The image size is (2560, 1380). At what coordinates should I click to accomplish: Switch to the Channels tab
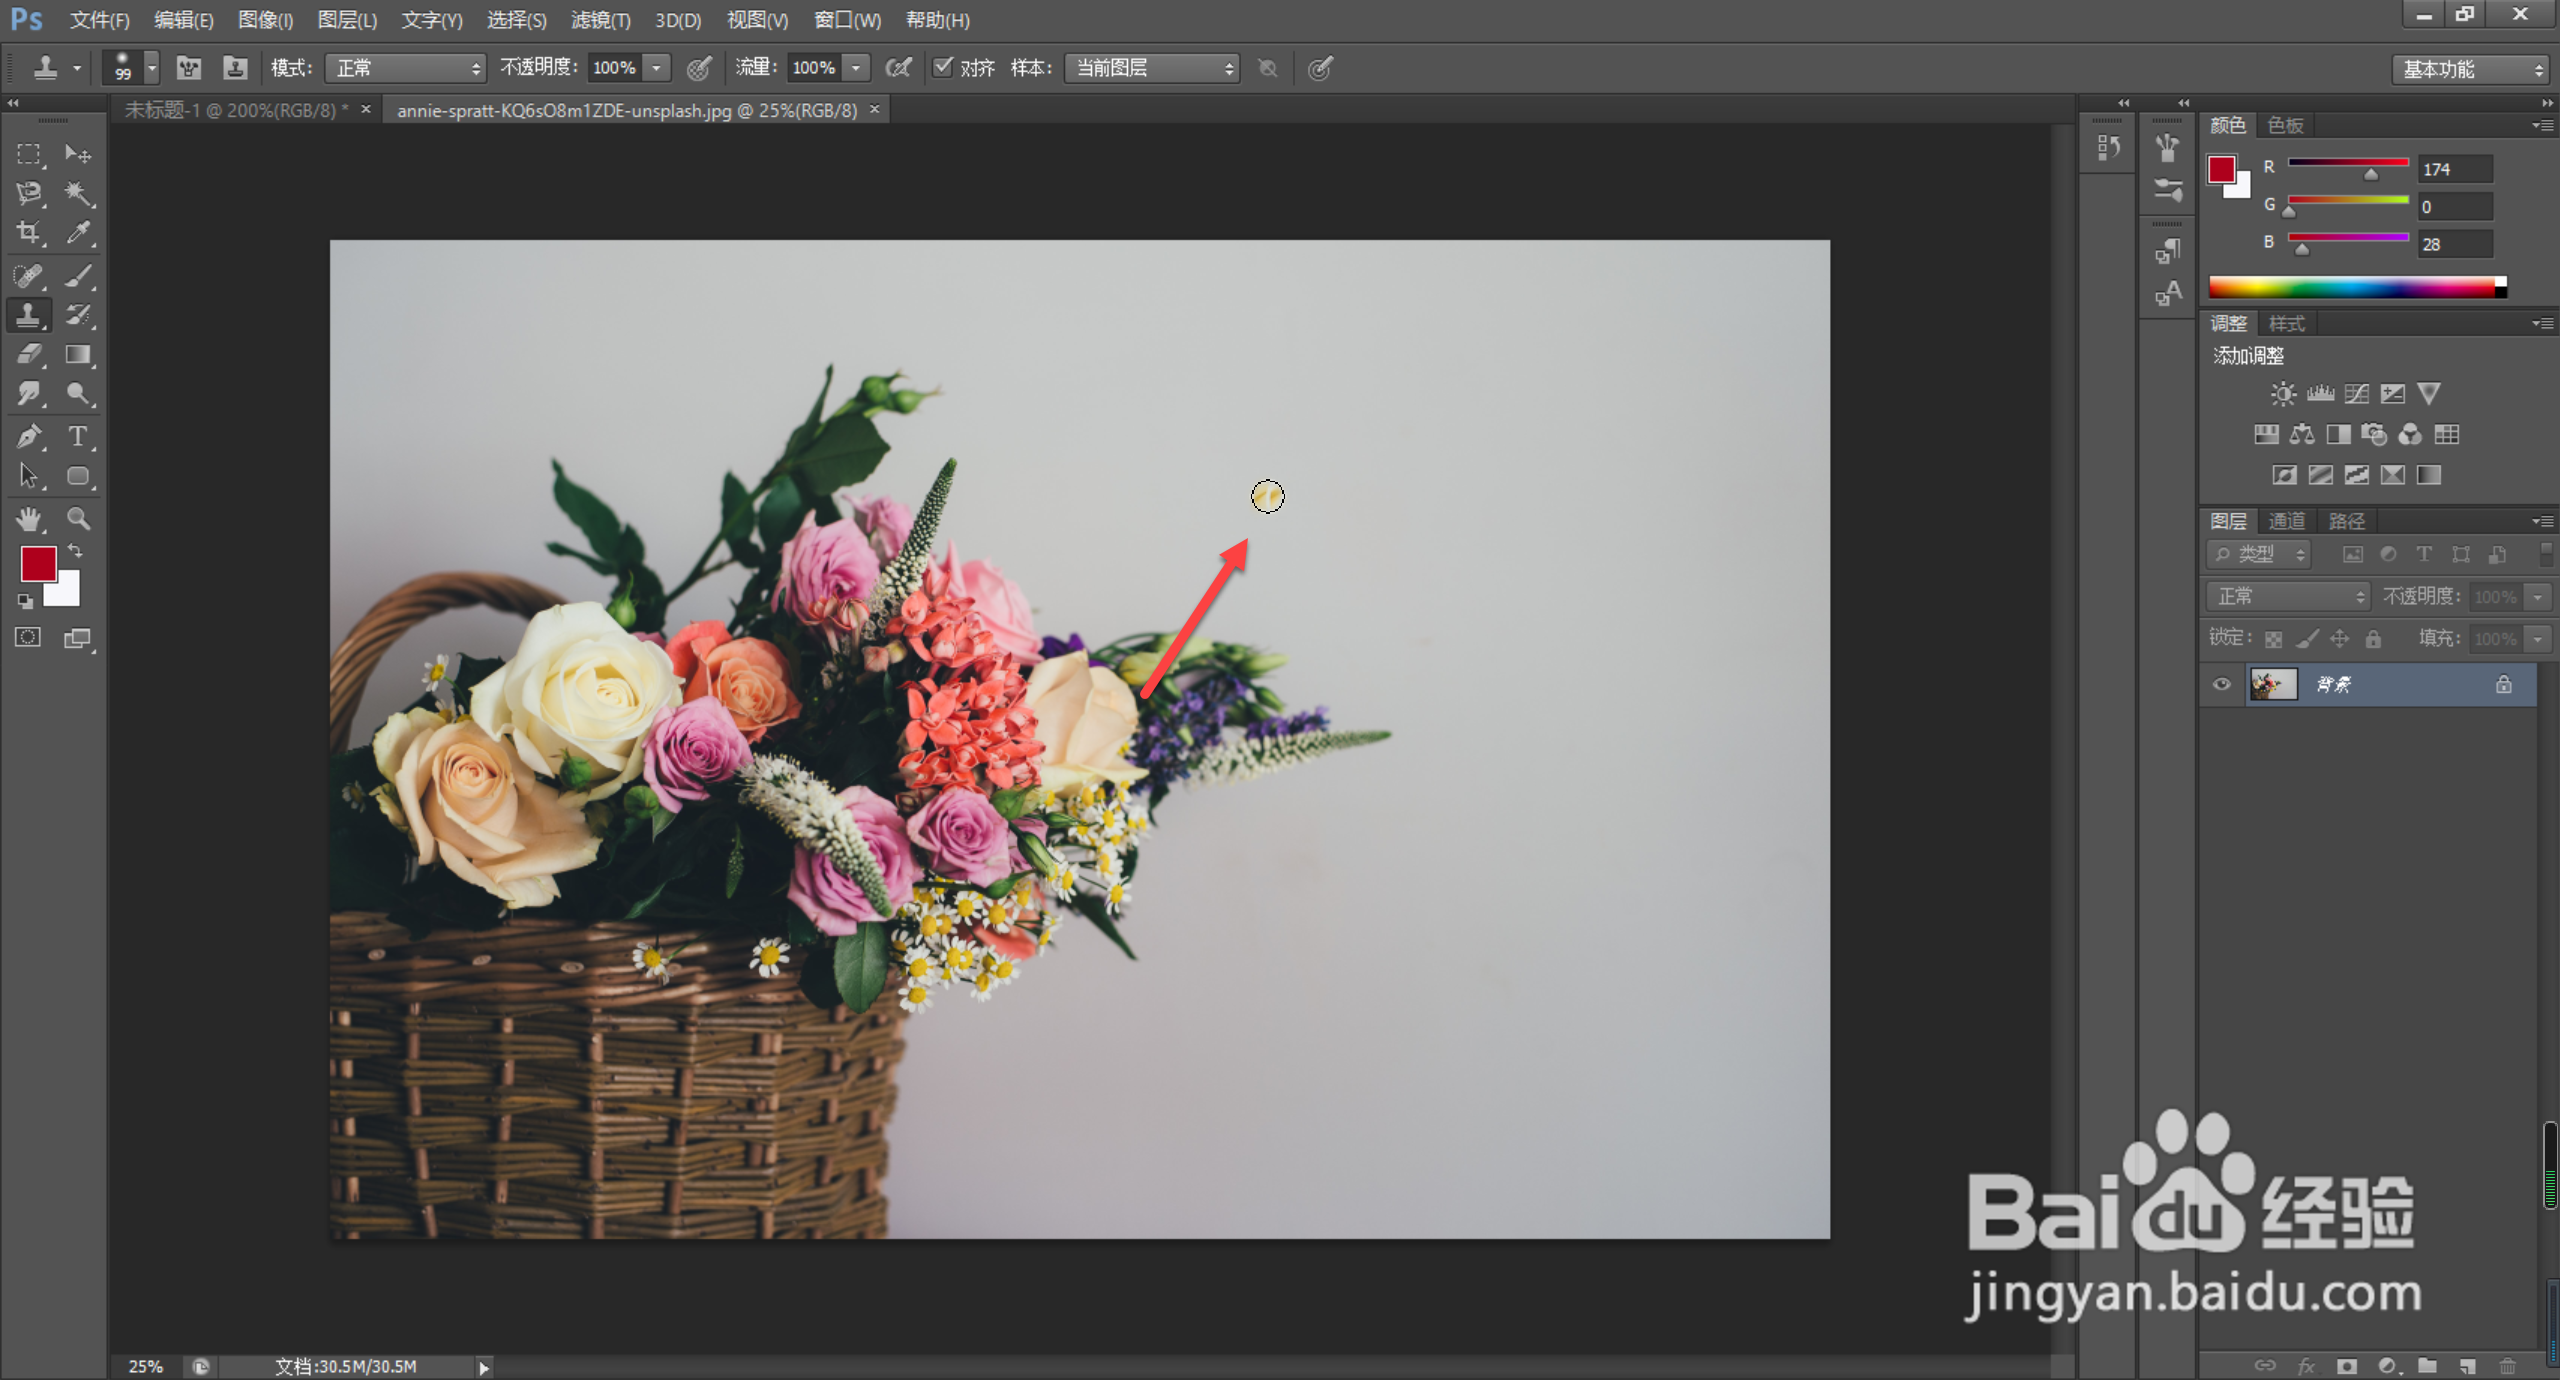(2286, 521)
